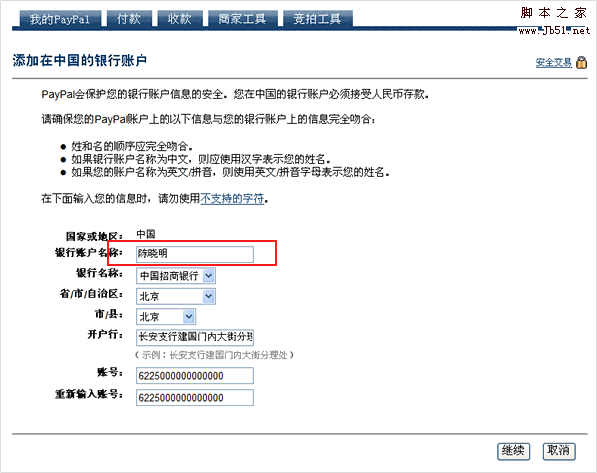Viewport: 597px width, 473px height.
Task: Focus the 开户行 branch input field
Action: tap(195, 337)
